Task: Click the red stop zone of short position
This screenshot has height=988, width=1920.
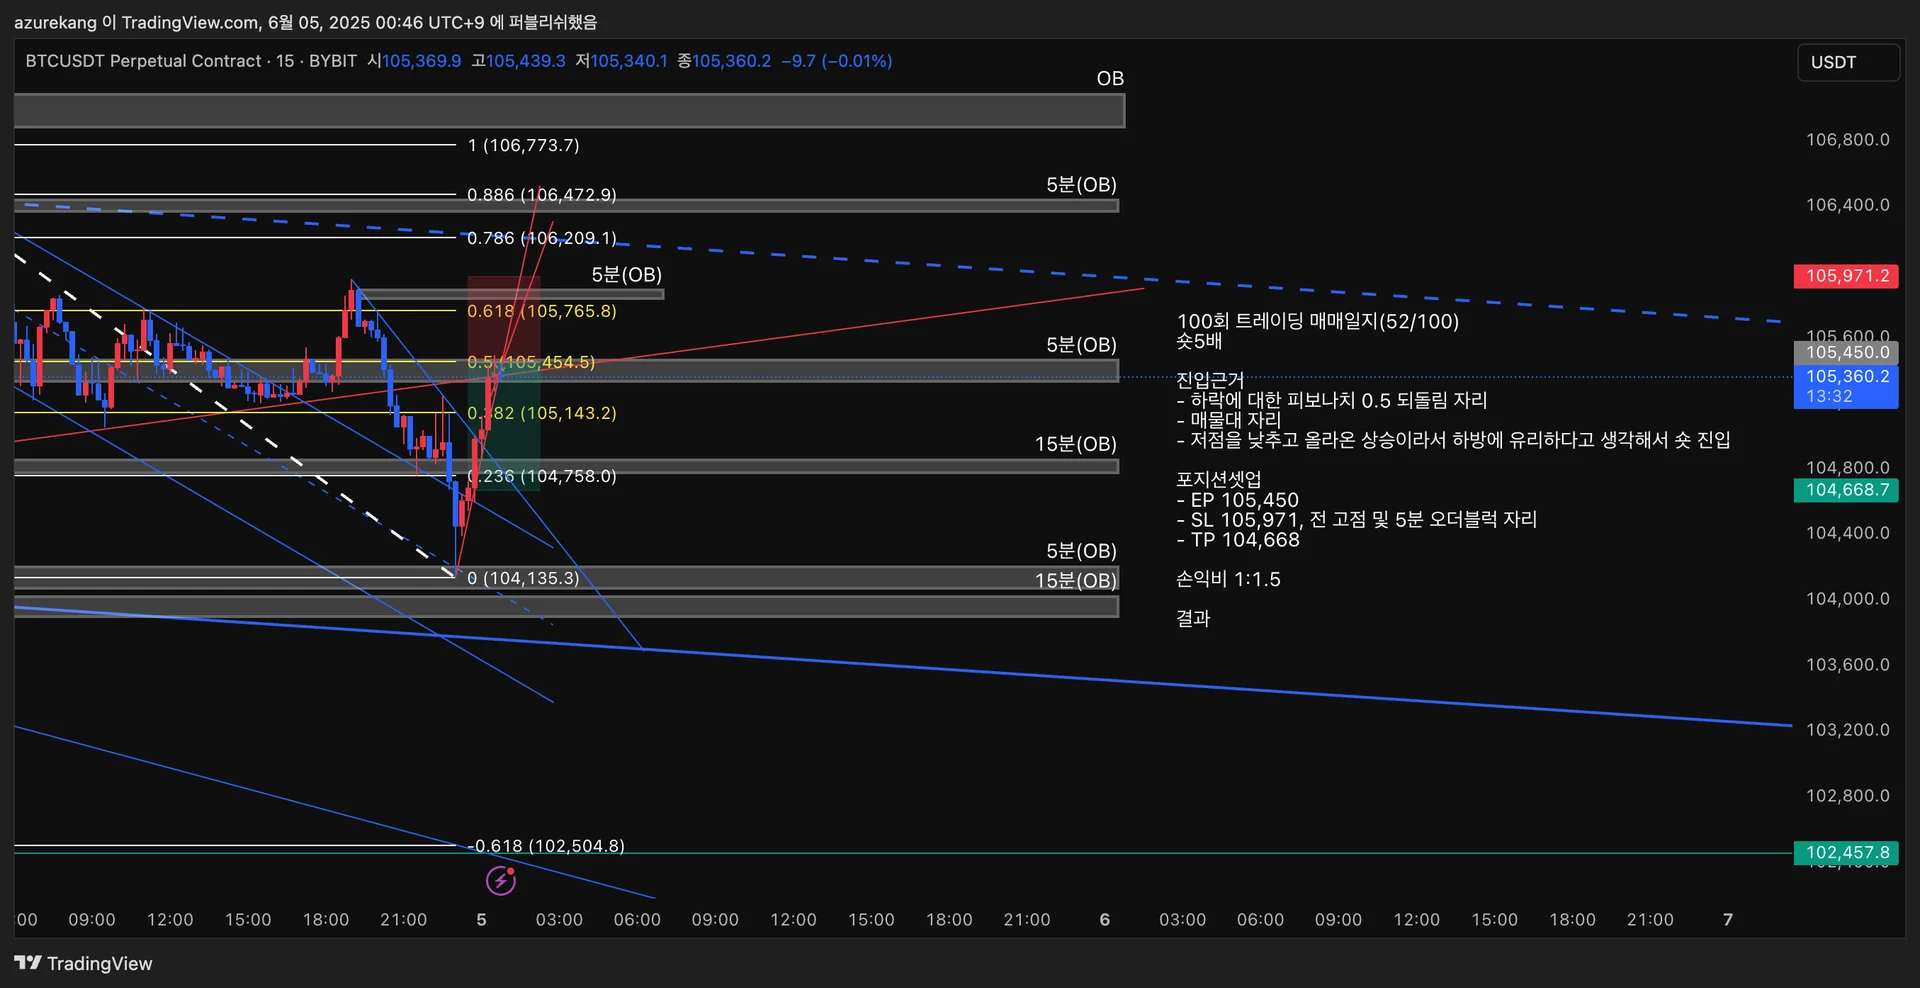Action: pos(504,318)
